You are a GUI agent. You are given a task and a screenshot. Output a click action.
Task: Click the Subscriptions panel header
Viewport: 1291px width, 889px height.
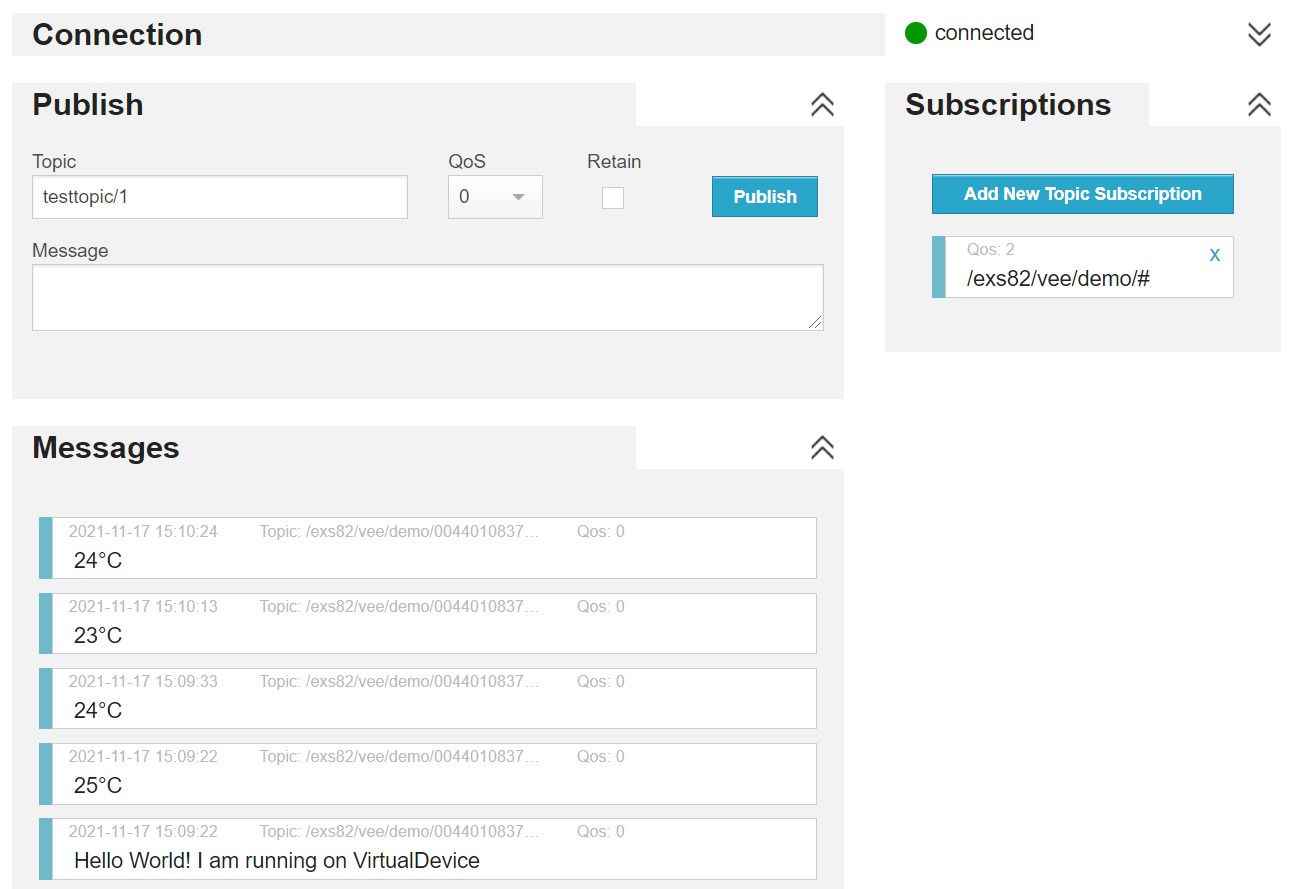click(1017, 105)
